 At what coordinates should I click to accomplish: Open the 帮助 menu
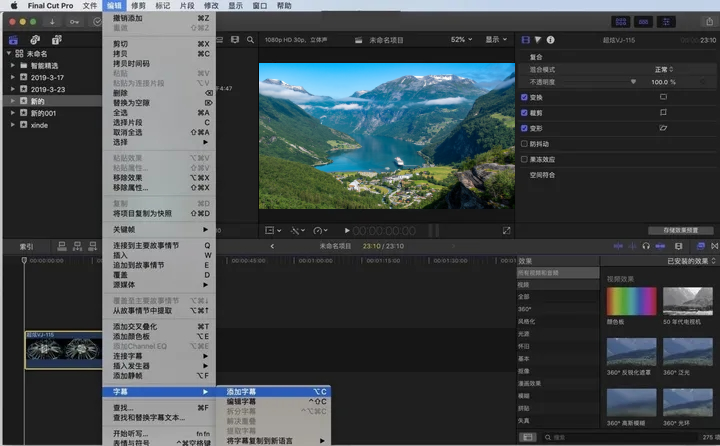click(x=284, y=6)
